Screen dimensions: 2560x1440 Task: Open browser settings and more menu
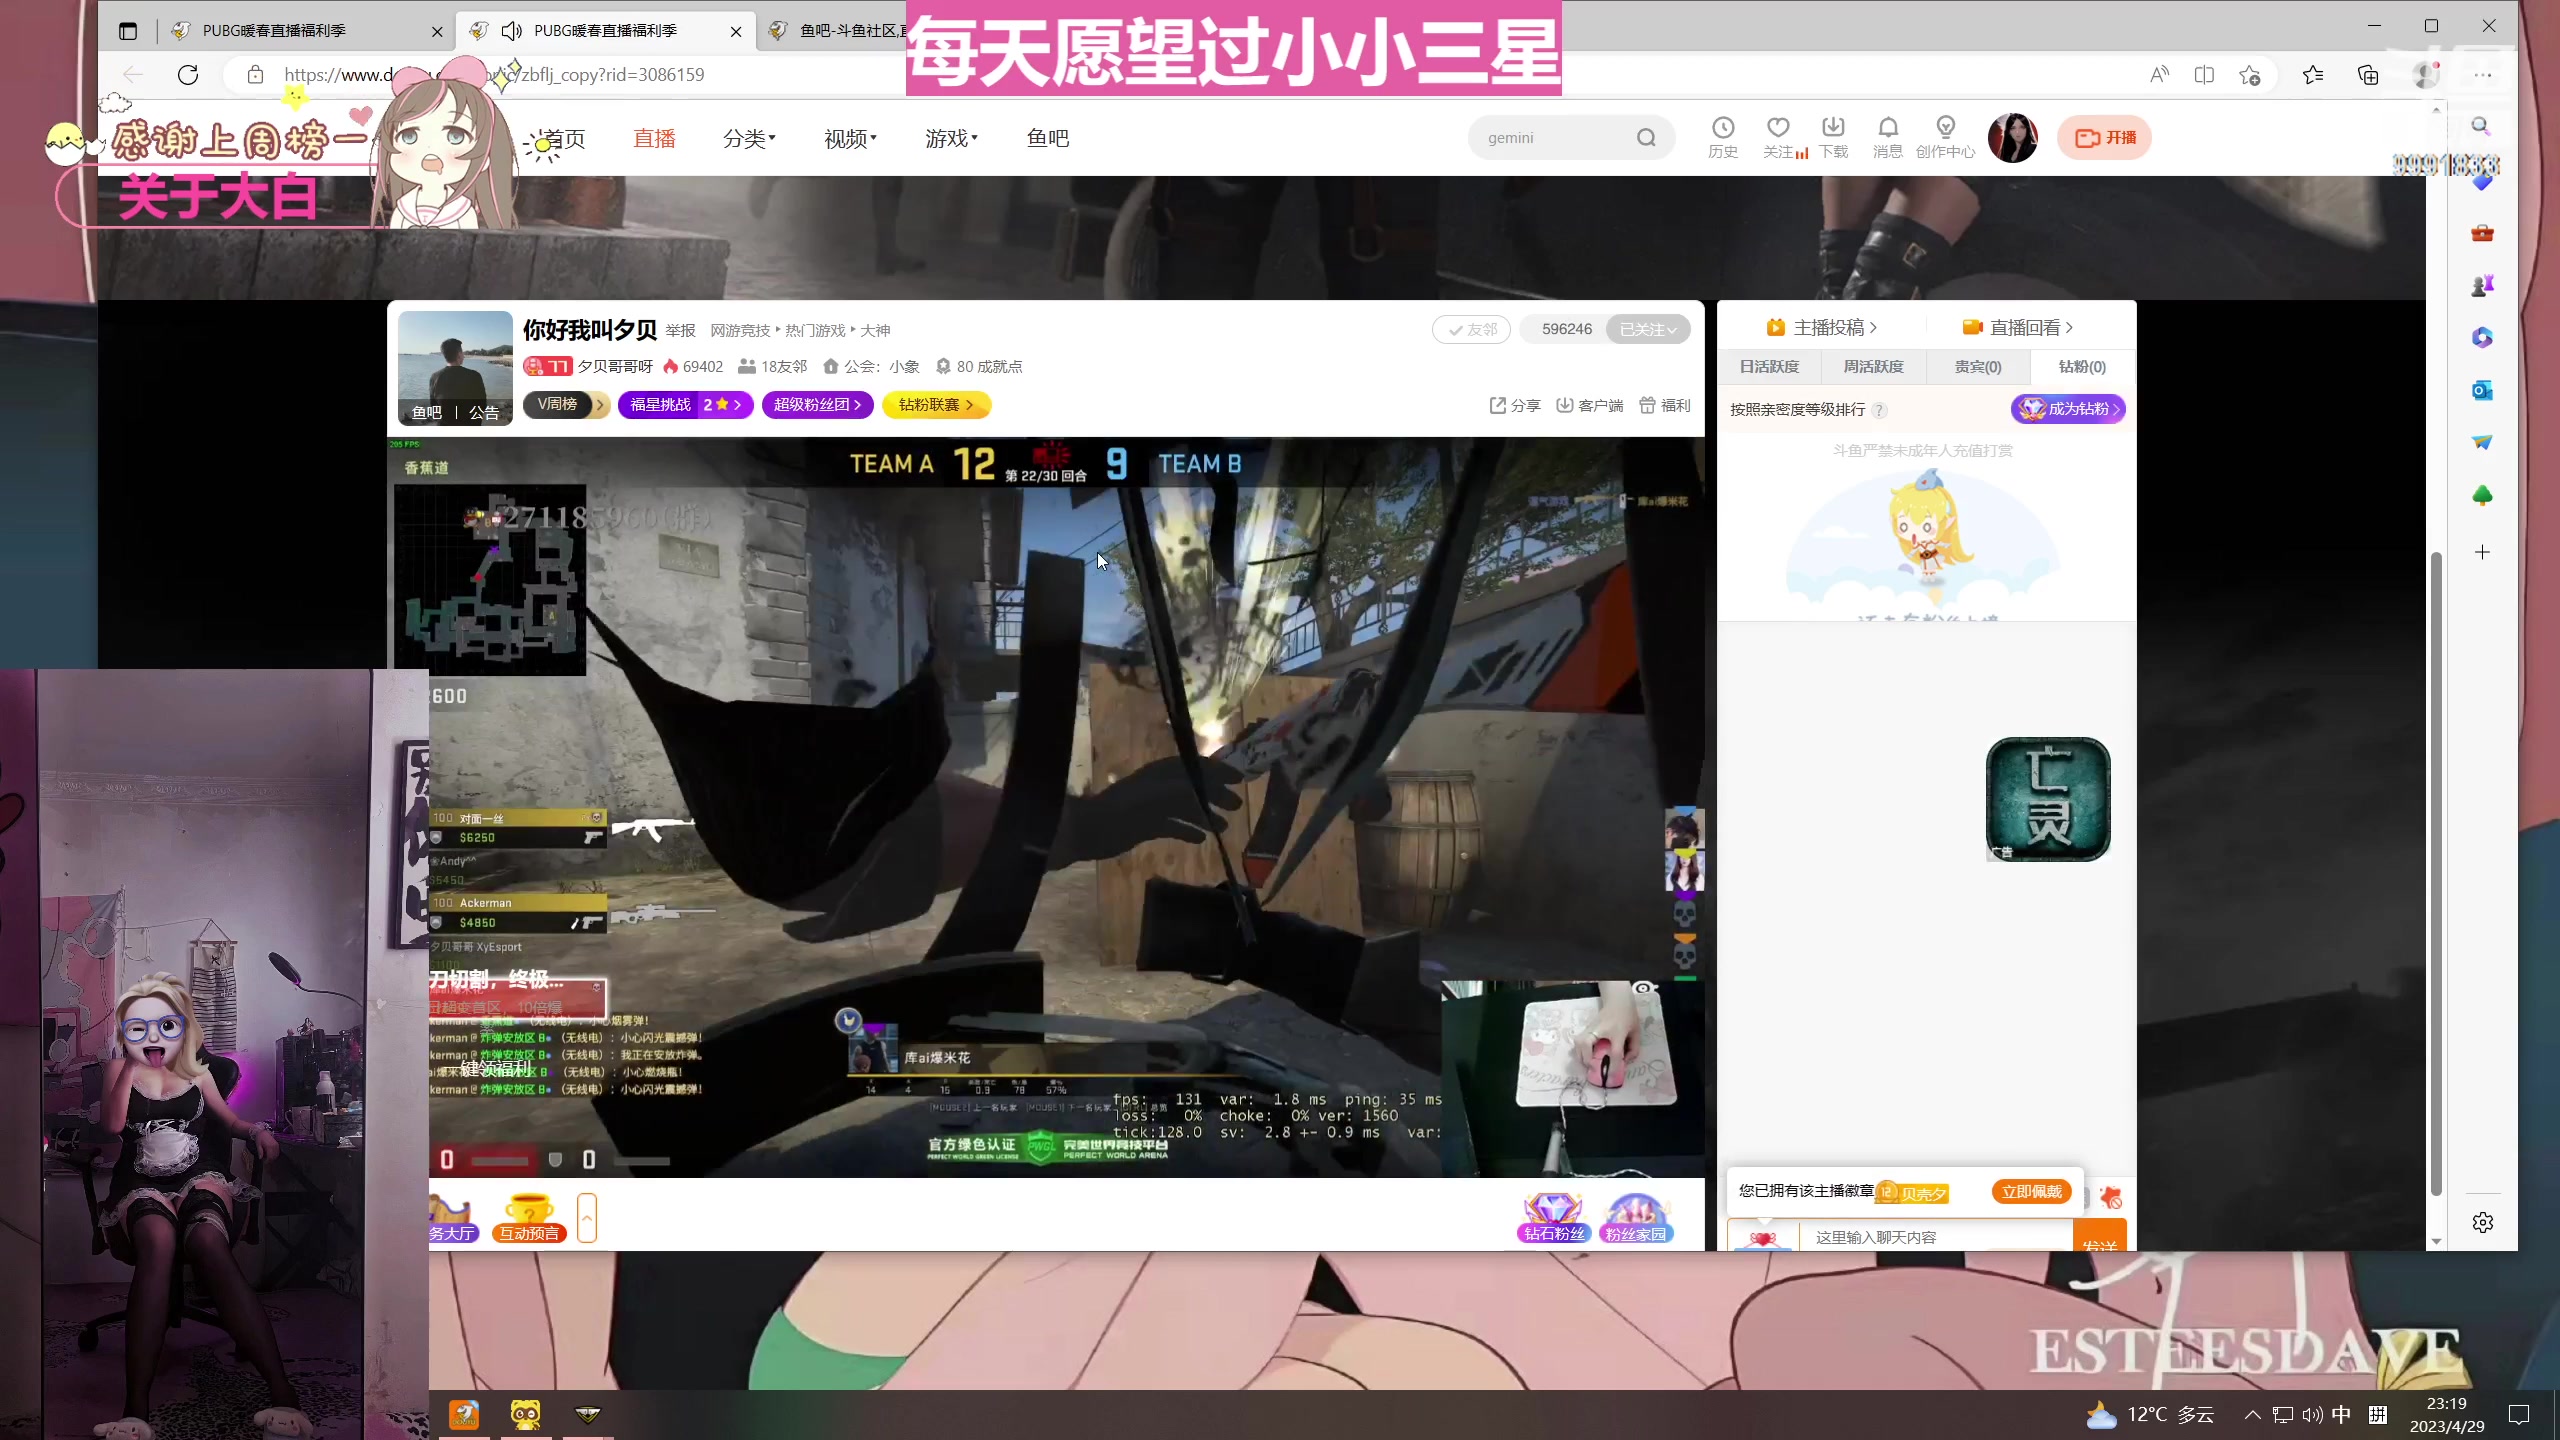click(2483, 75)
